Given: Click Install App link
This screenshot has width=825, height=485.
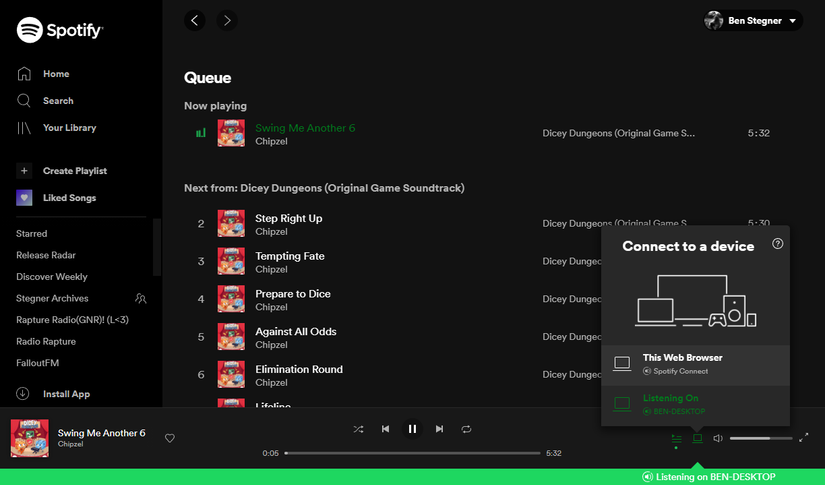Looking at the screenshot, I should 66,394.
